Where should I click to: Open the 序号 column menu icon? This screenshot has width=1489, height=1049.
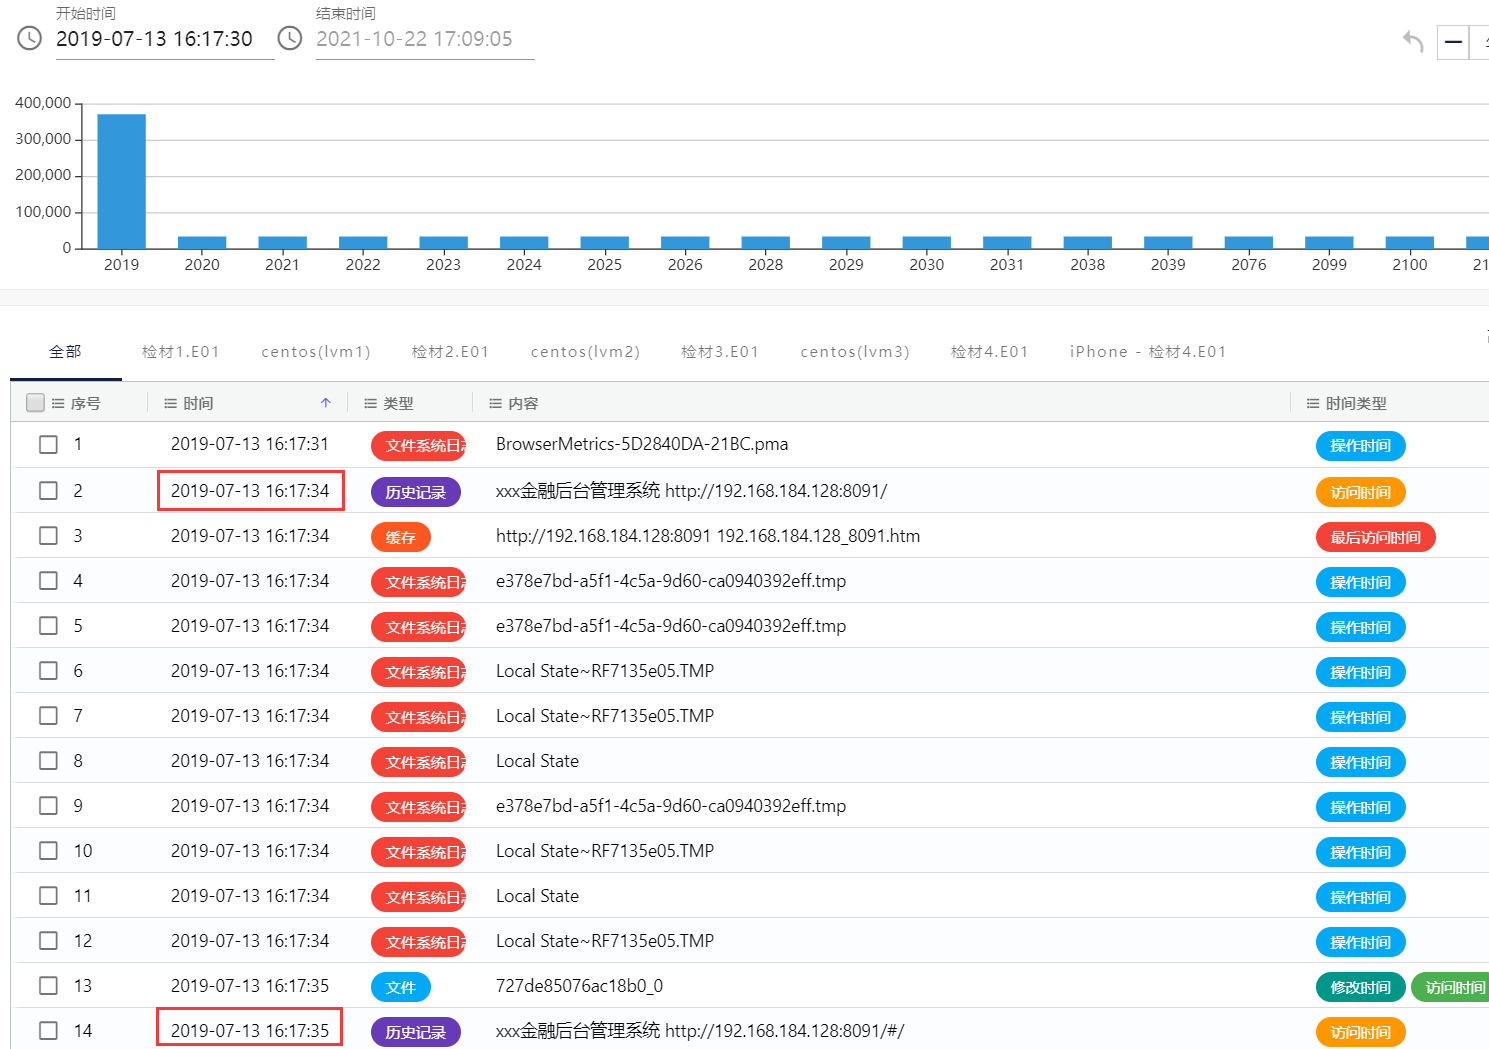(58, 403)
